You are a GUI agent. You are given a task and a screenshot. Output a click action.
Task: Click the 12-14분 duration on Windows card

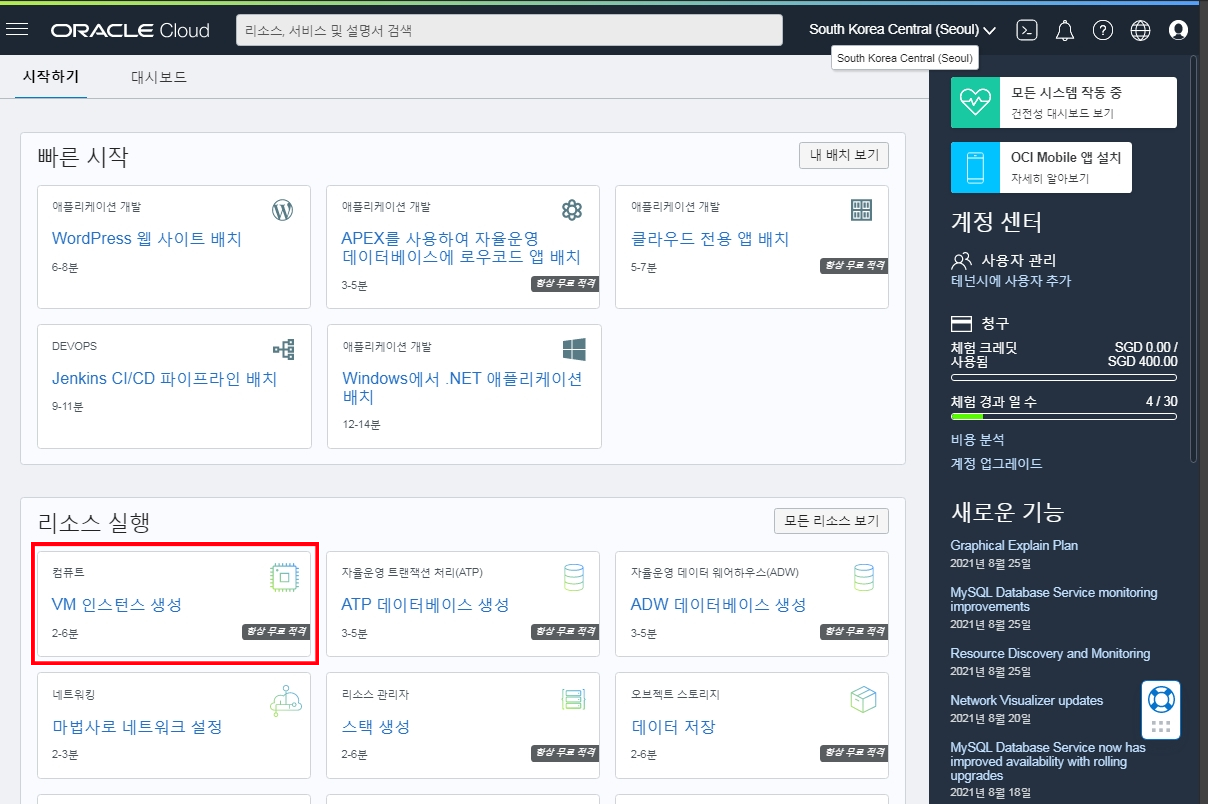click(361, 424)
